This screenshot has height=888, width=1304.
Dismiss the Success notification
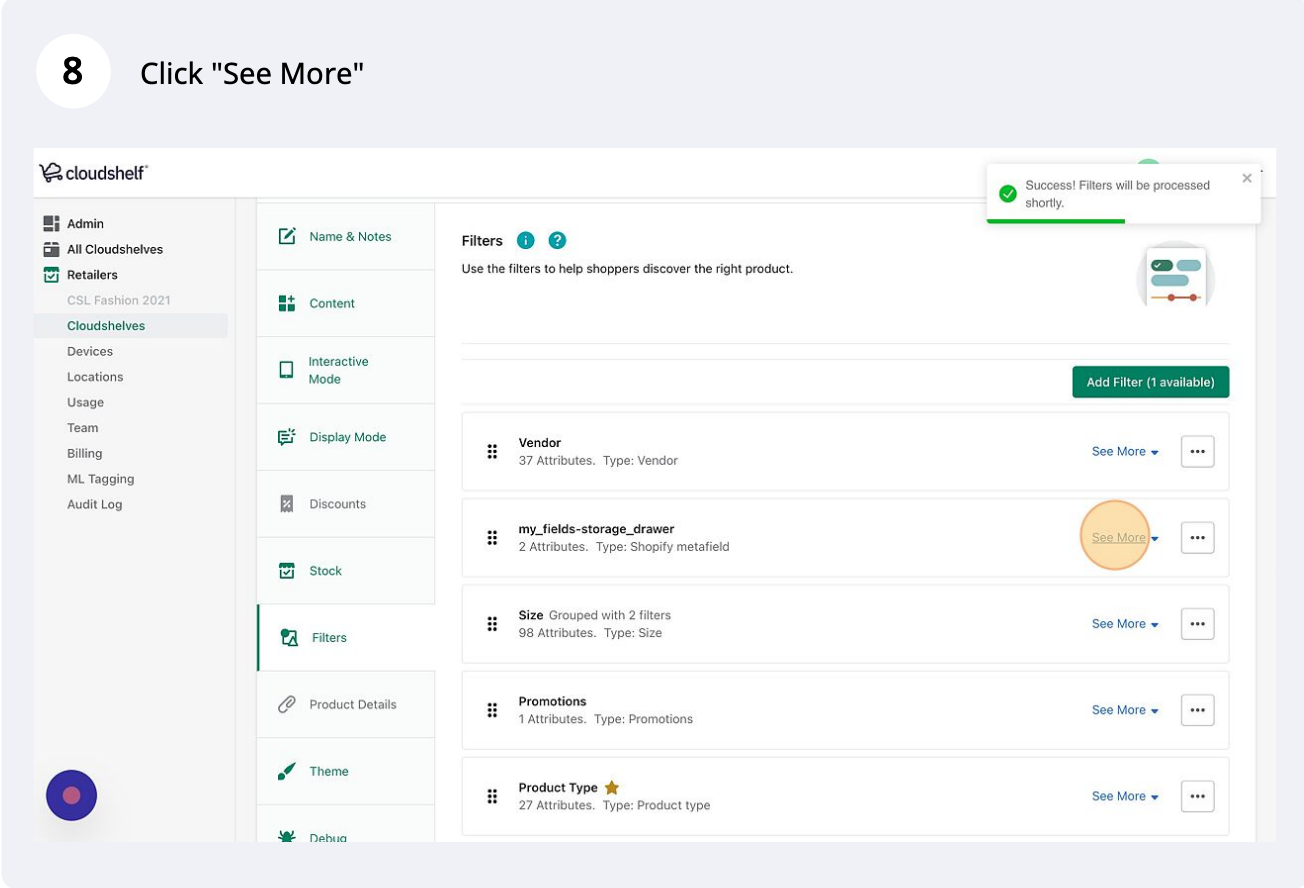[x=1247, y=179]
